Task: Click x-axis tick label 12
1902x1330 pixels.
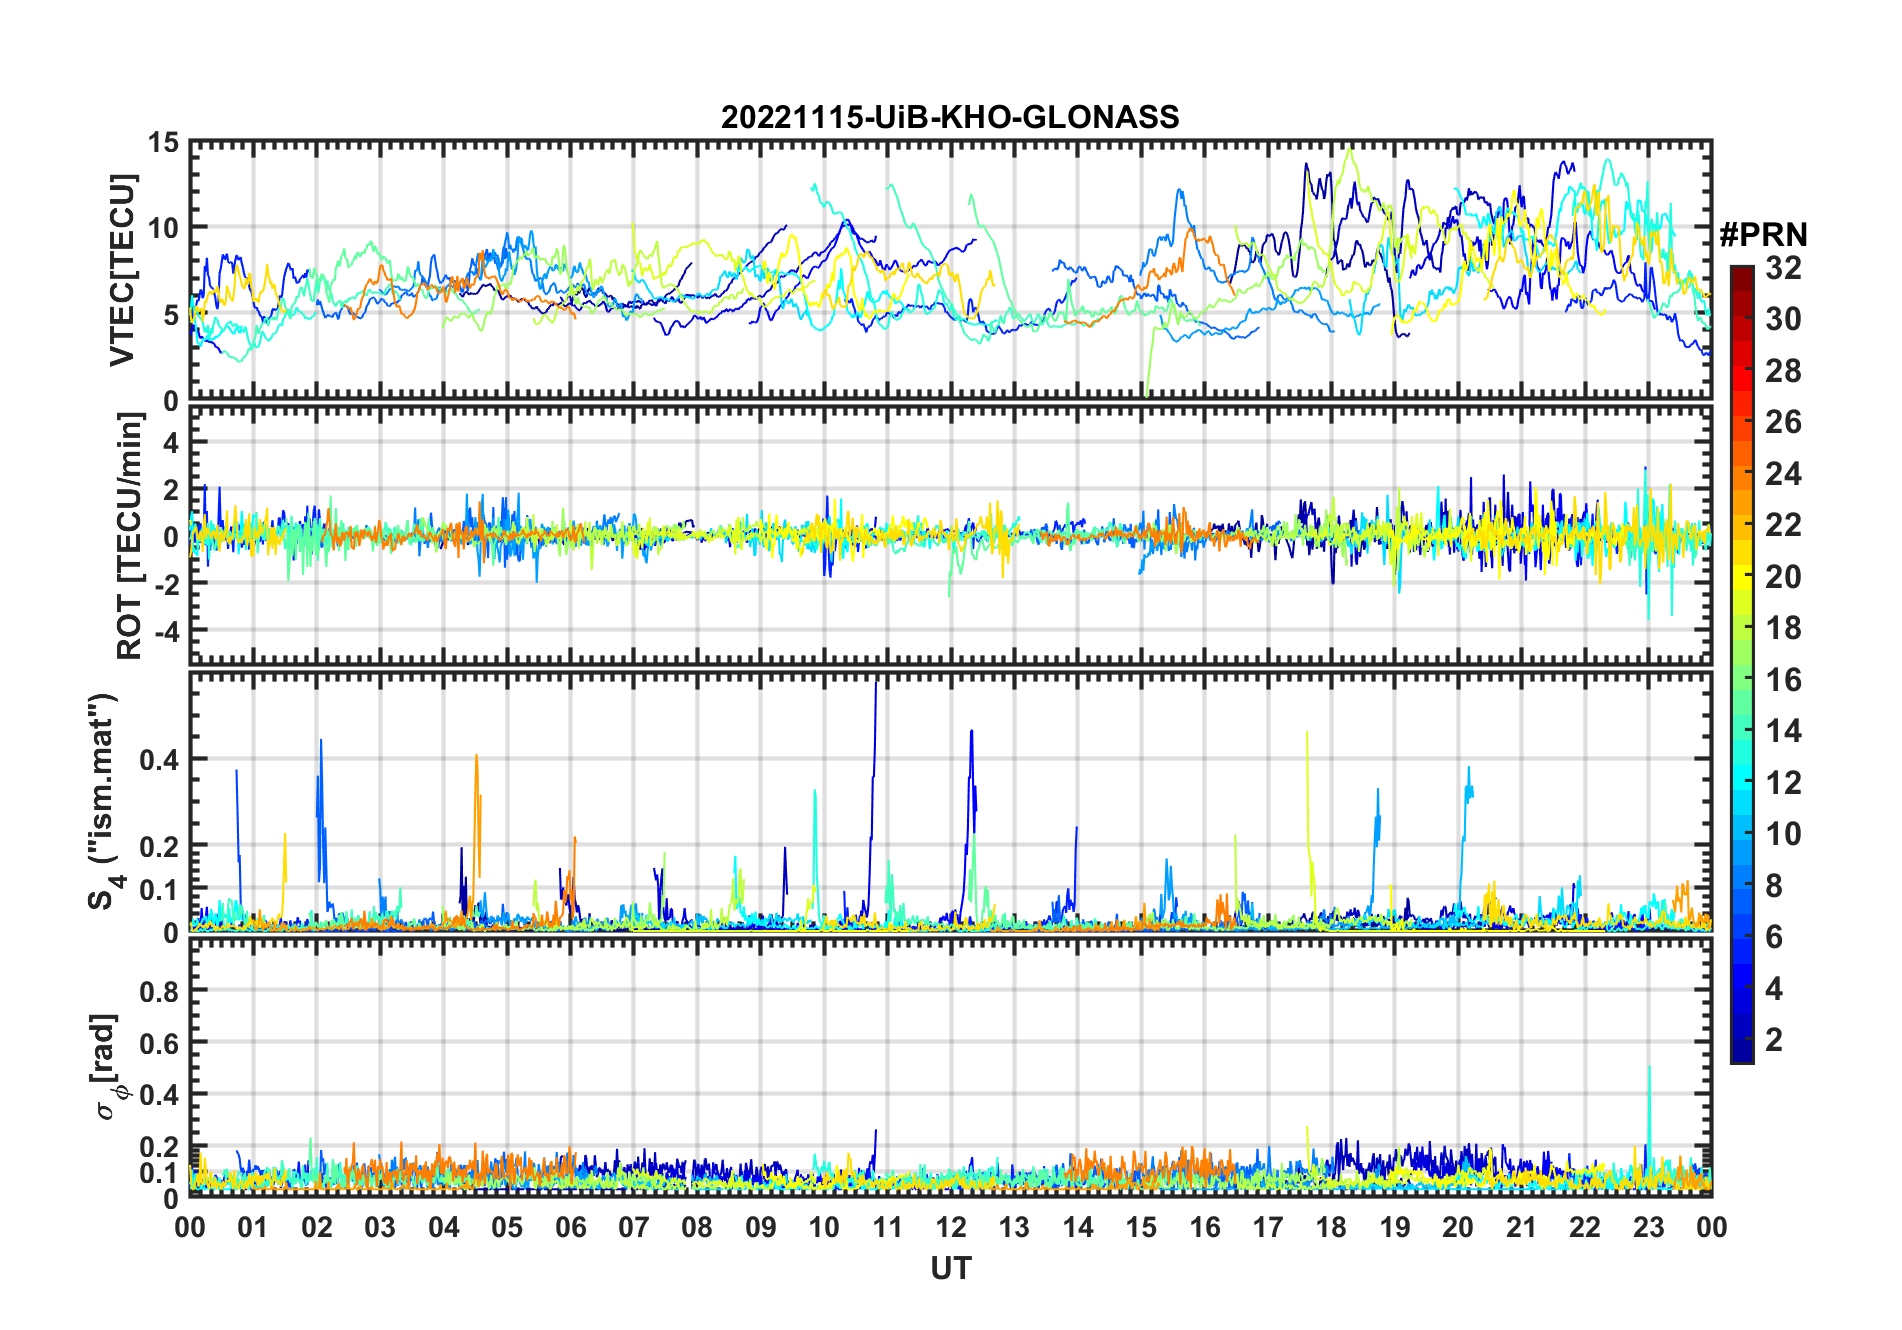Action: tap(950, 1227)
